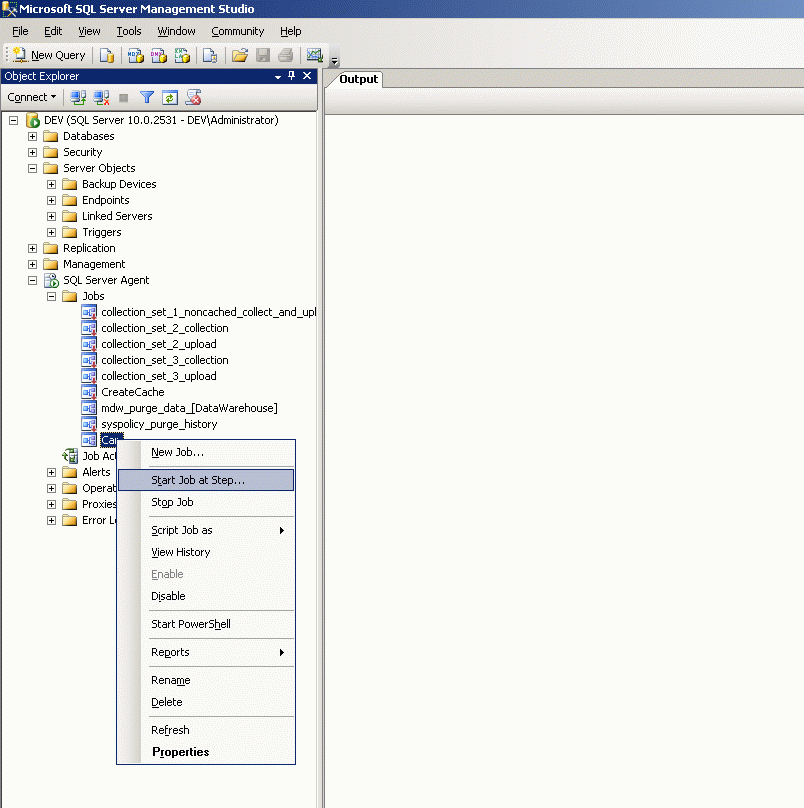Click the New Query toolbar button
This screenshot has width=804, height=808.
point(49,55)
